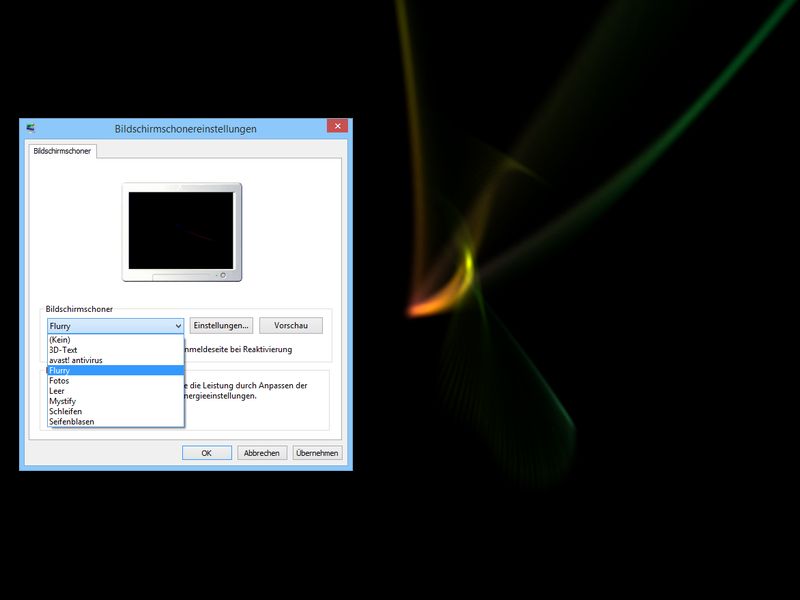
Task: Select the Bildschirmschoner tab
Action: point(62,151)
